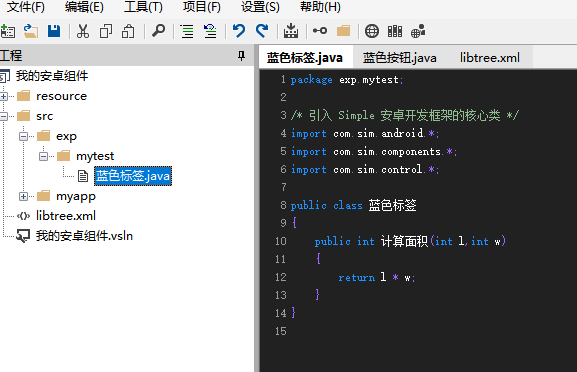This screenshot has width=577, height=372.
Task: Expand the resource folder node
Action: pyautogui.click(x=4, y=96)
